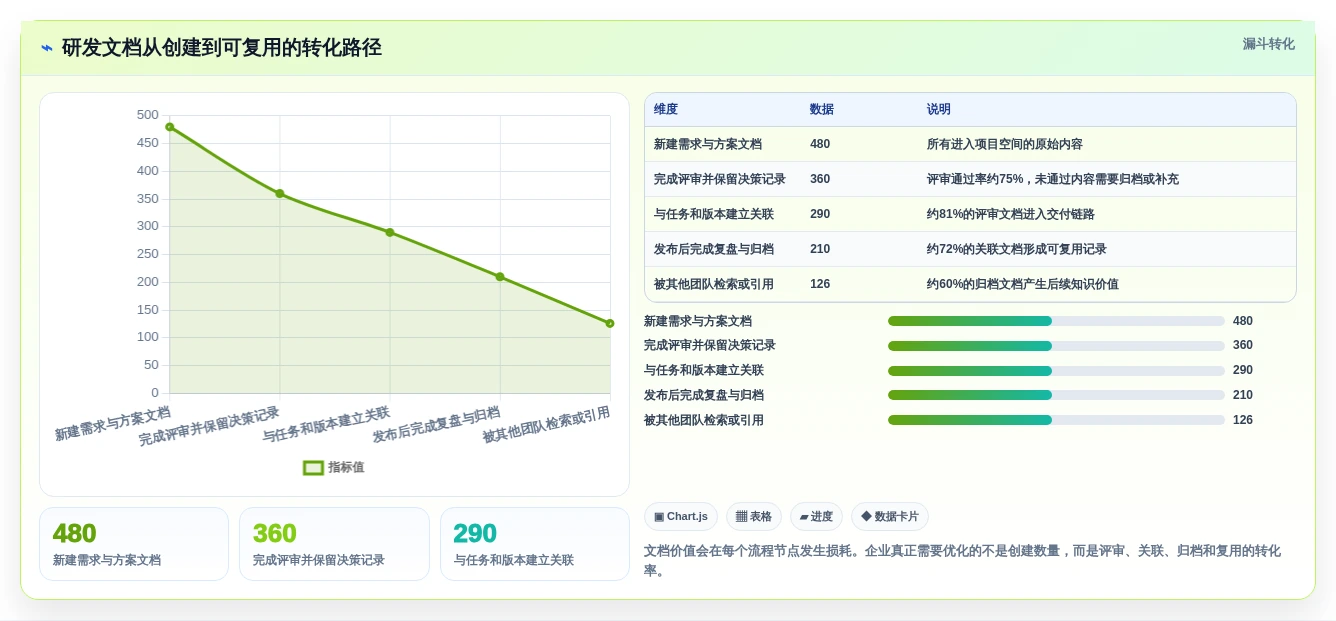Click table value 480

coord(820,144)
